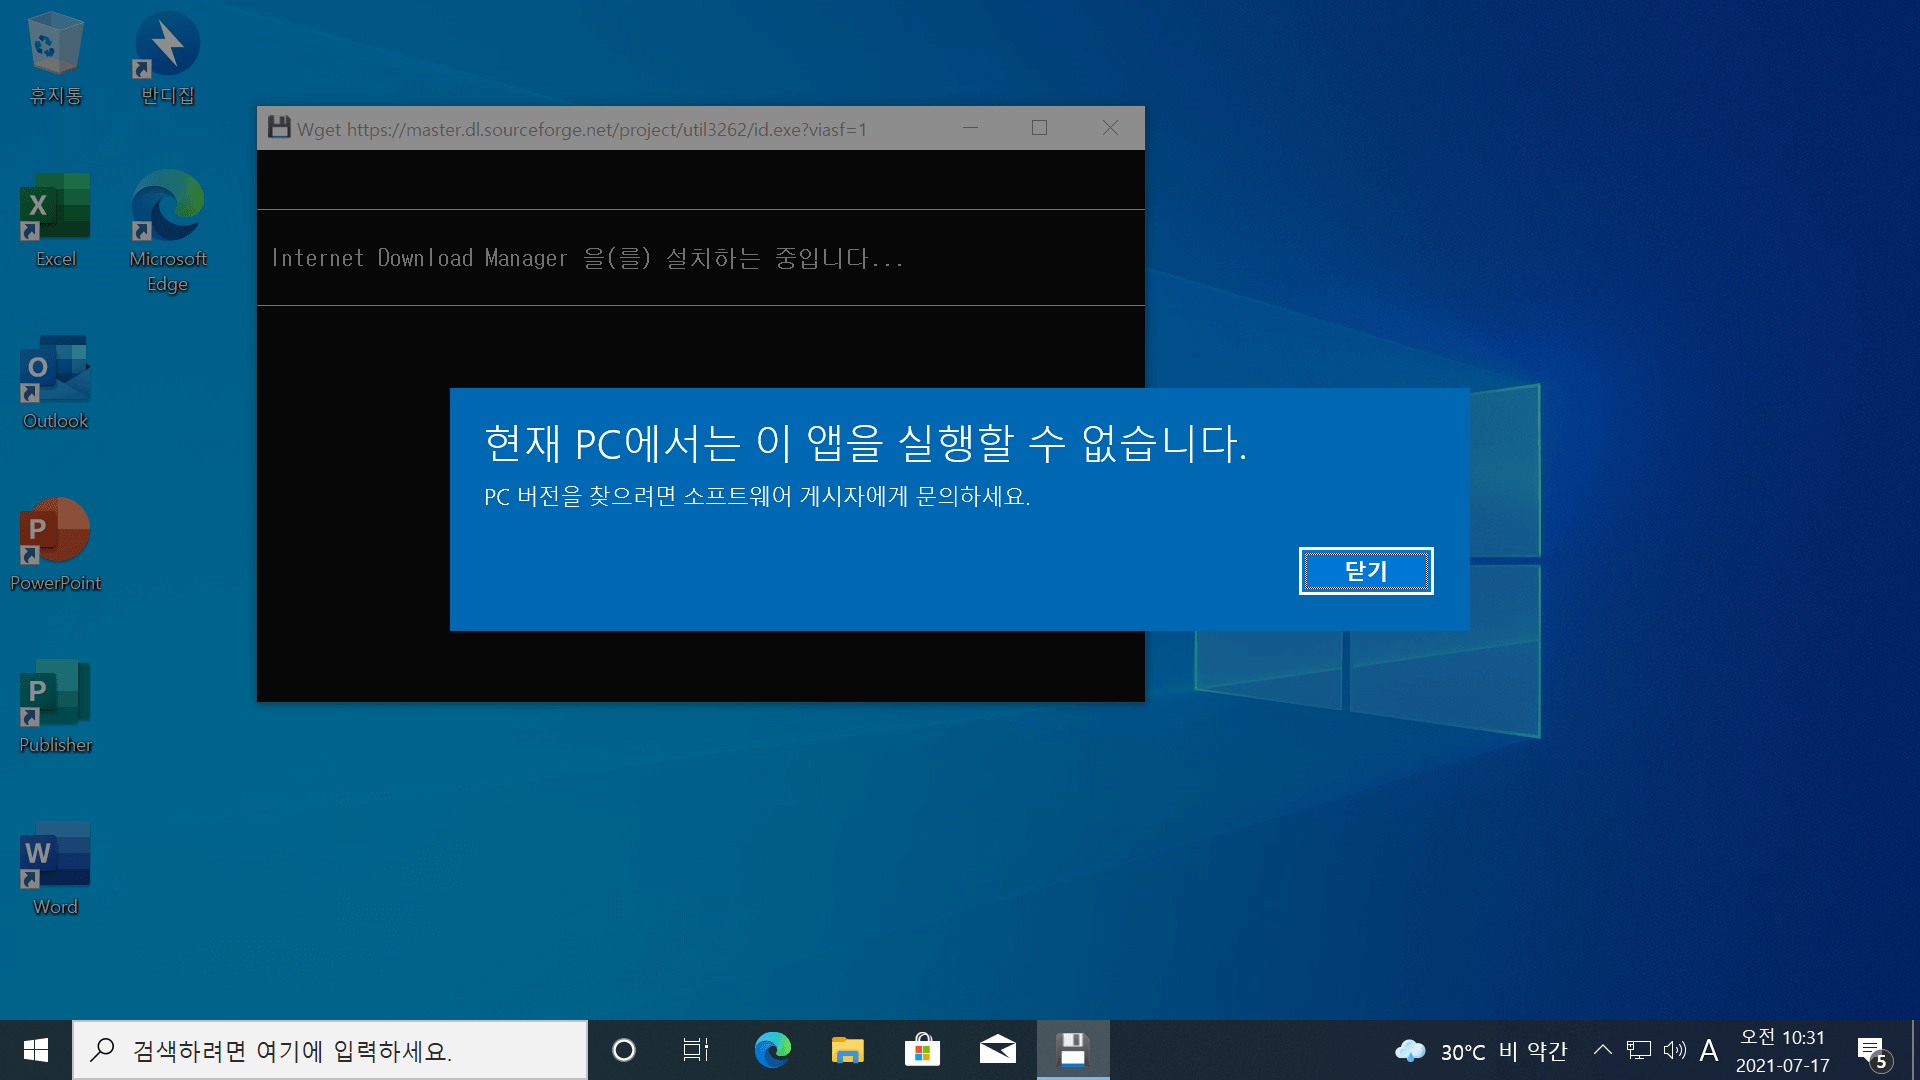This screenshot has height=1080, width=1920.
Task: Open the 반디집 desktop shortcut
Action: coord(167,58)
